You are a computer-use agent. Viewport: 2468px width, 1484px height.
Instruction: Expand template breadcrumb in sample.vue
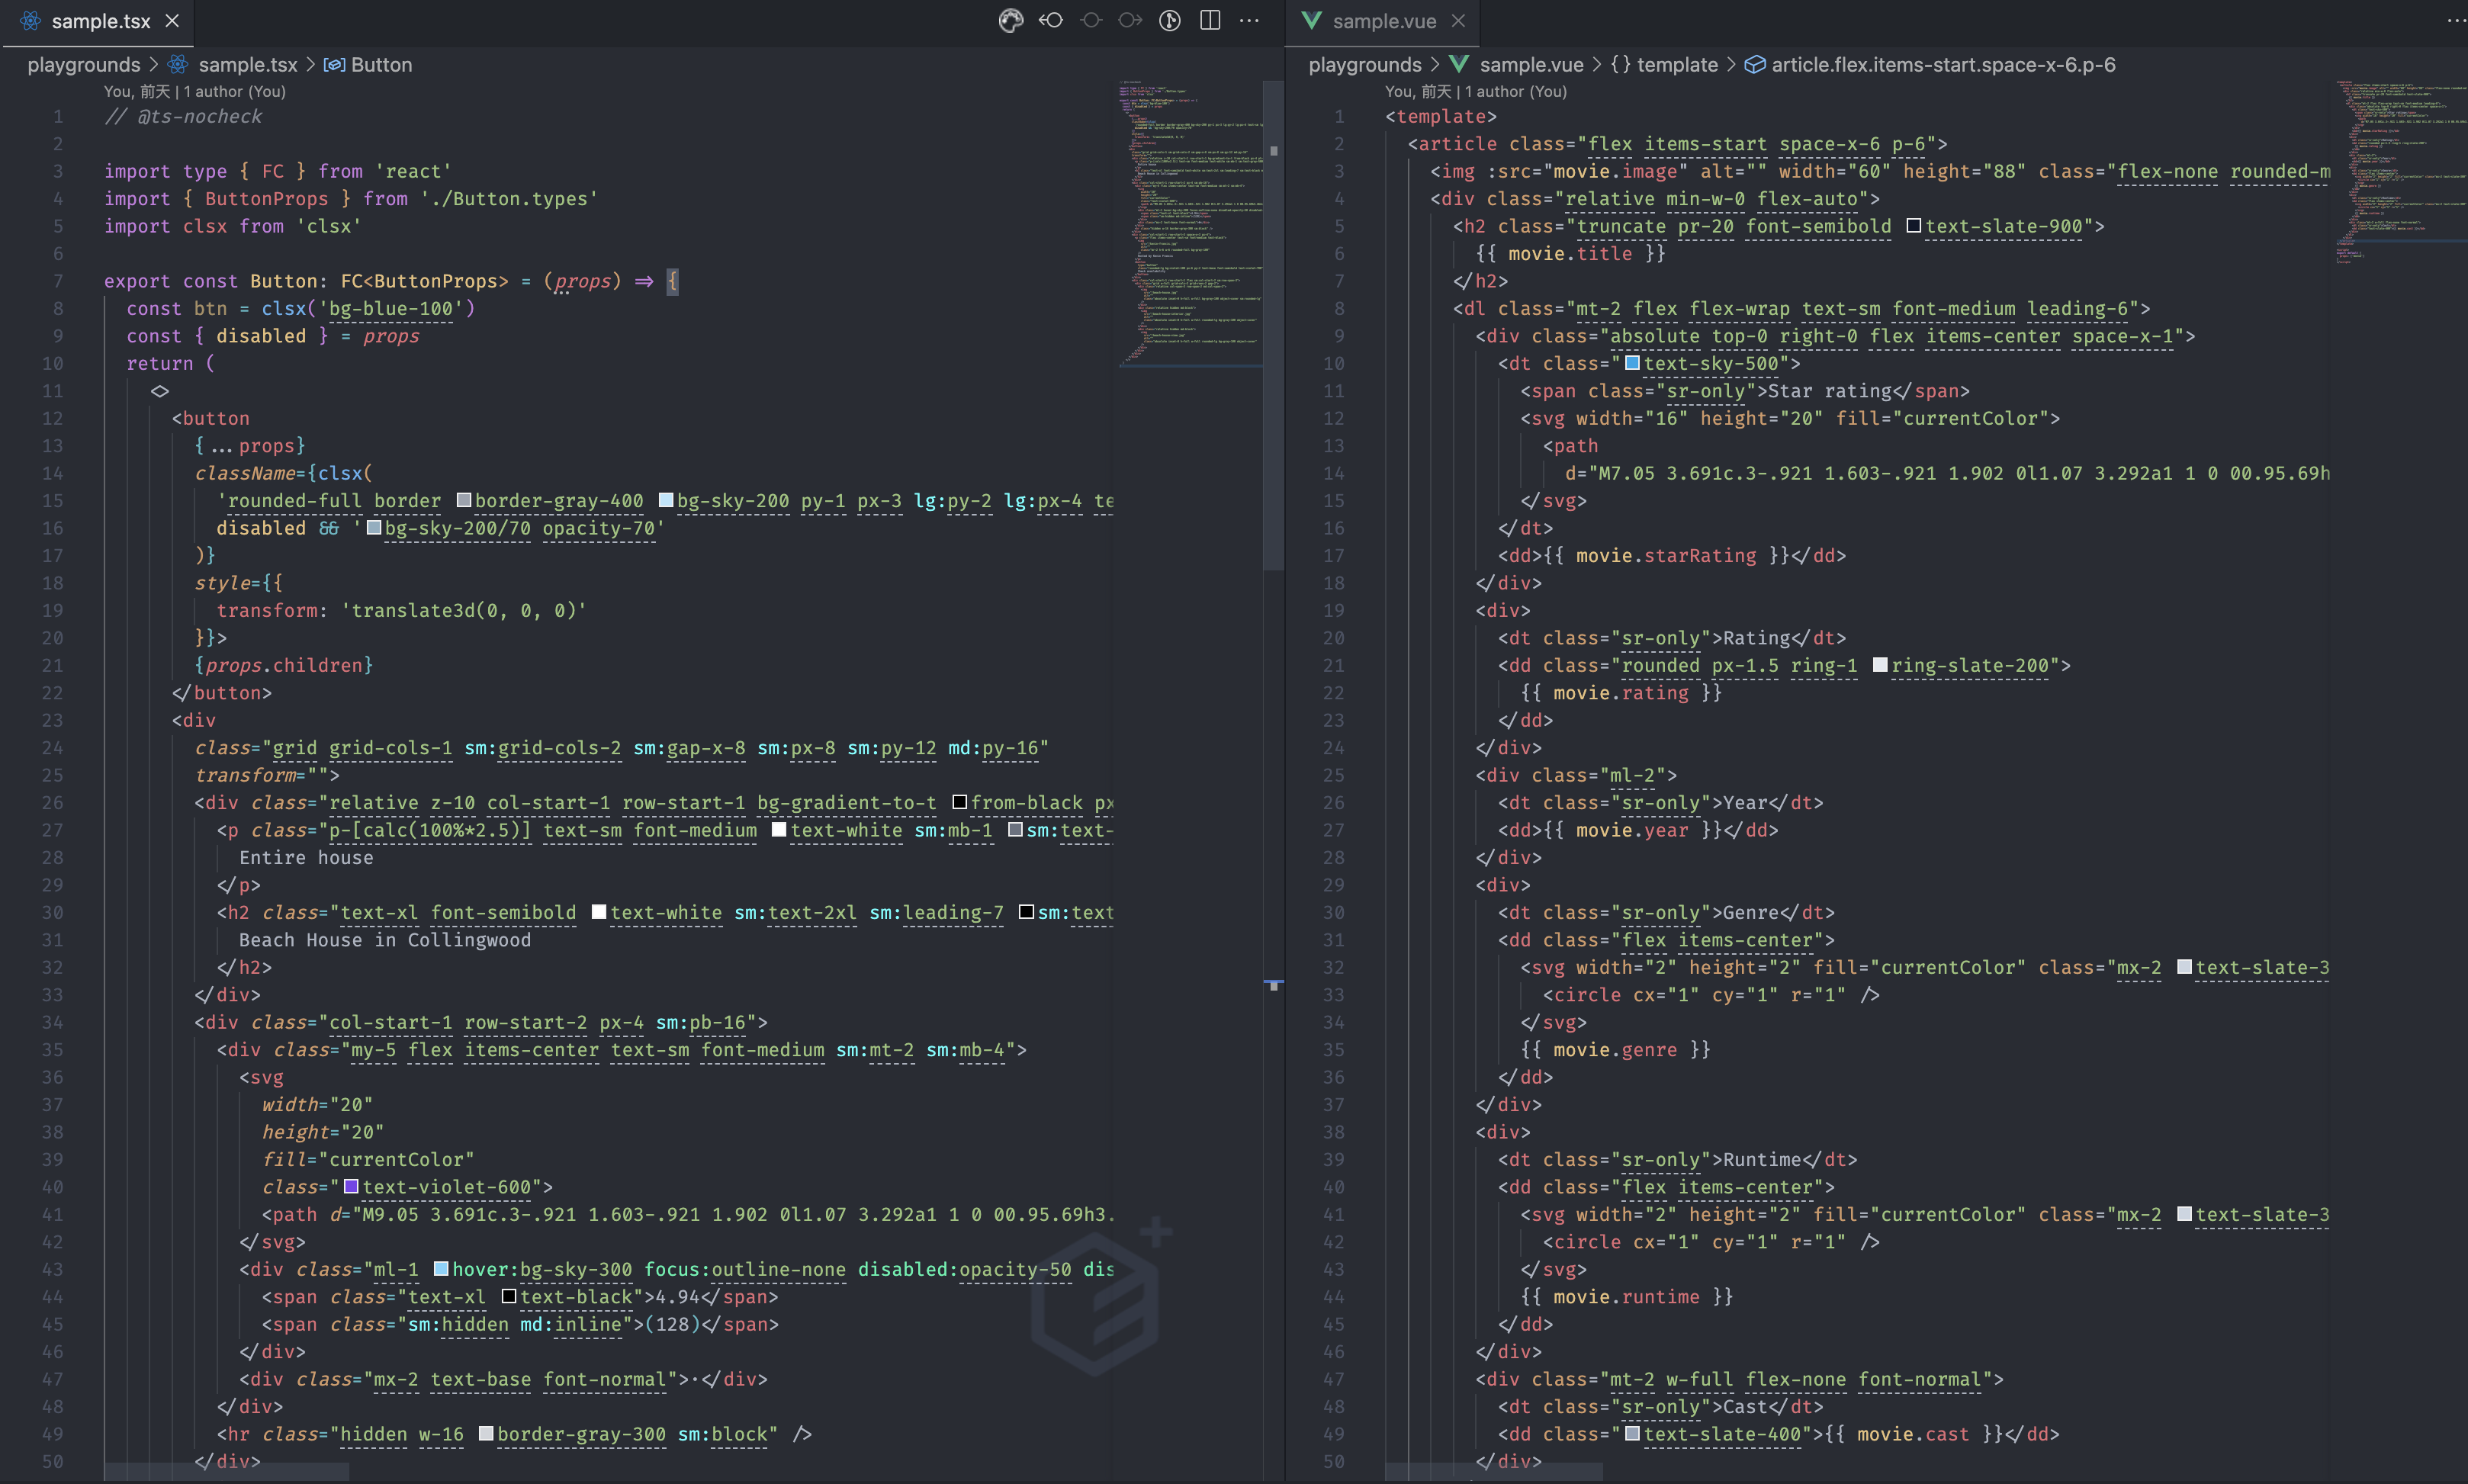tap(1676, 65)
